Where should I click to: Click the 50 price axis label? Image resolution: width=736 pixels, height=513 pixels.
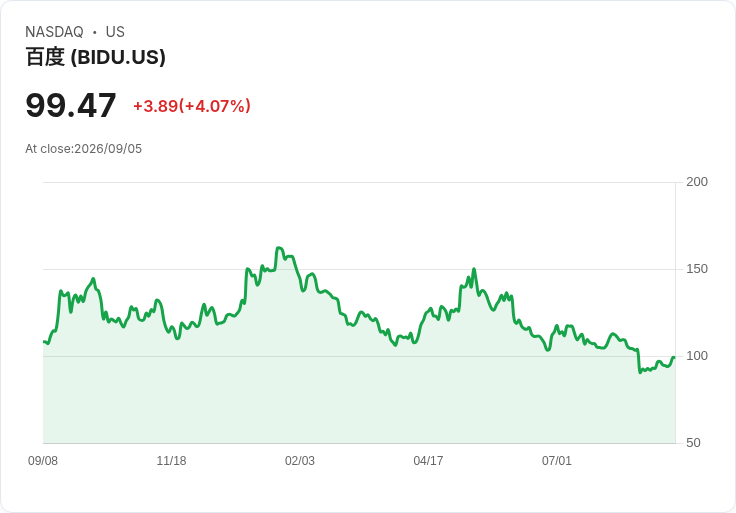click(x=693, y=443)
